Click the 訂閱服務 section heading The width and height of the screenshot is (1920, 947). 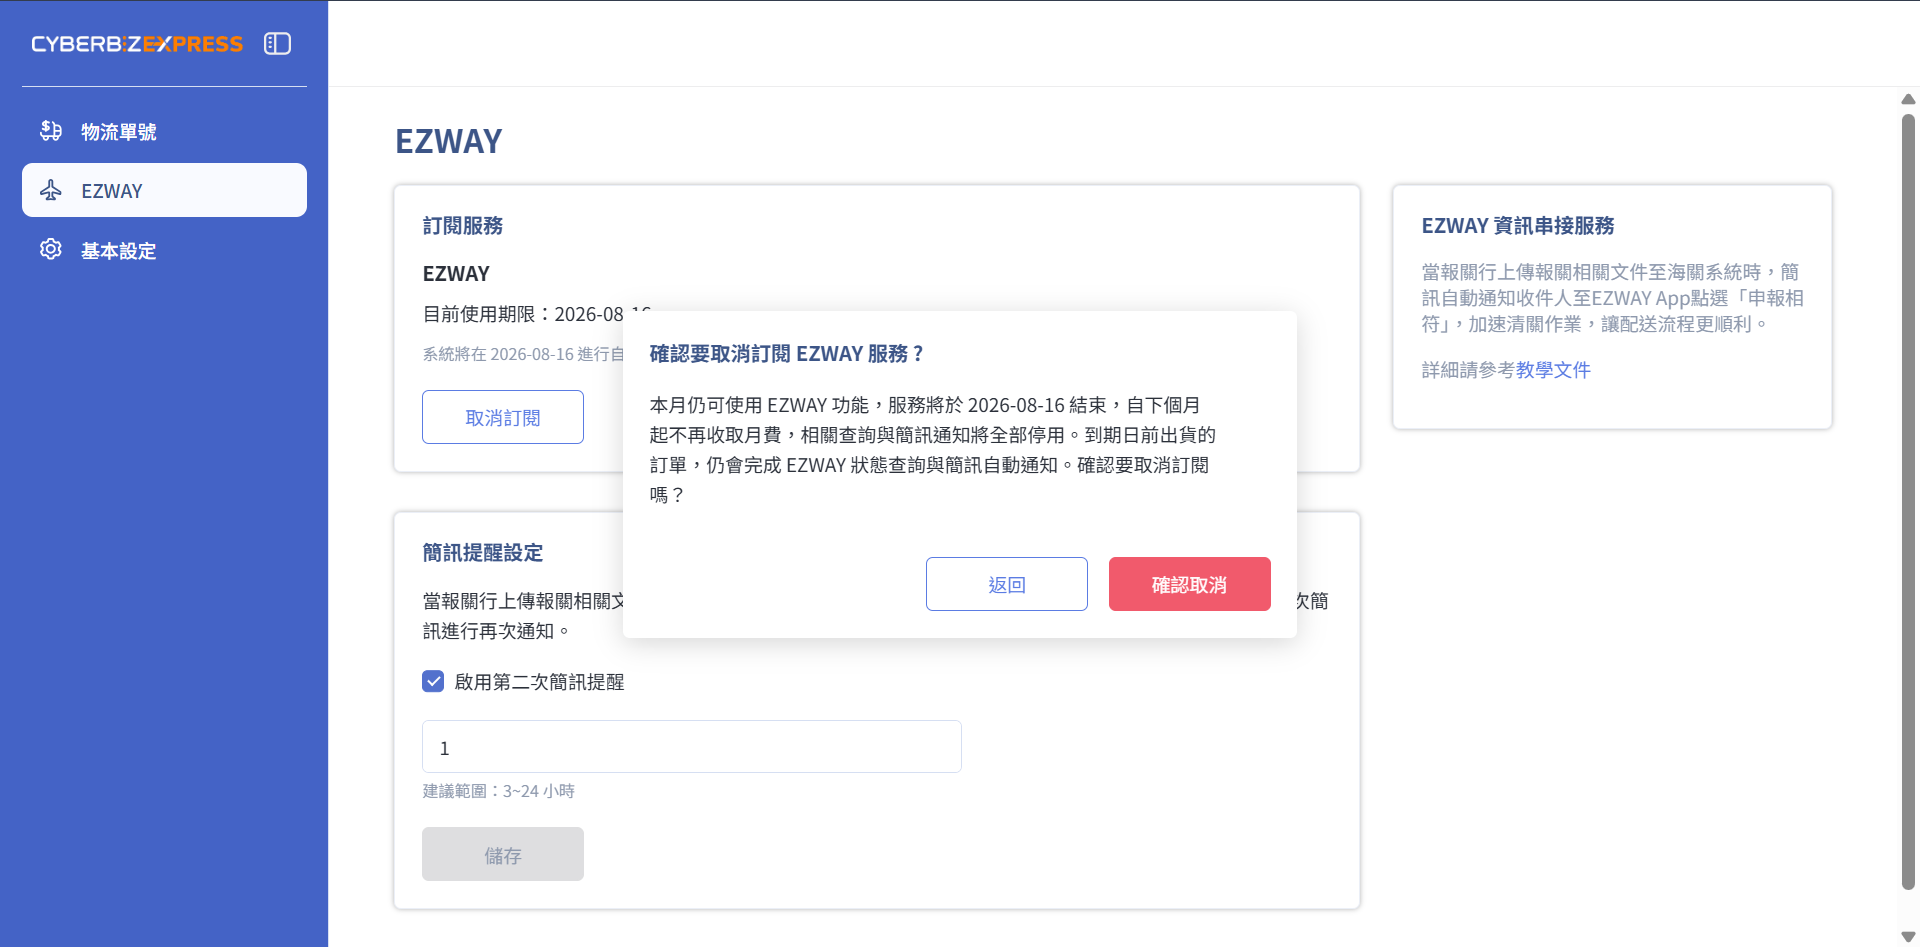click(x=463, y=226)
